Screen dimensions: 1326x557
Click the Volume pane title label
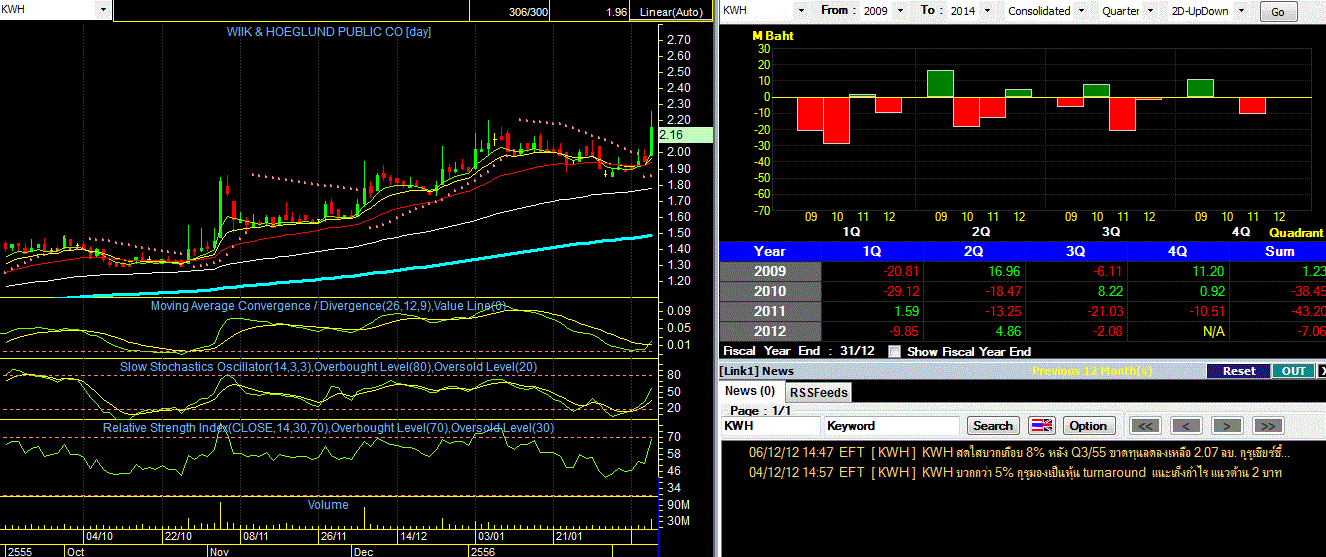click(x=328, y=505)
